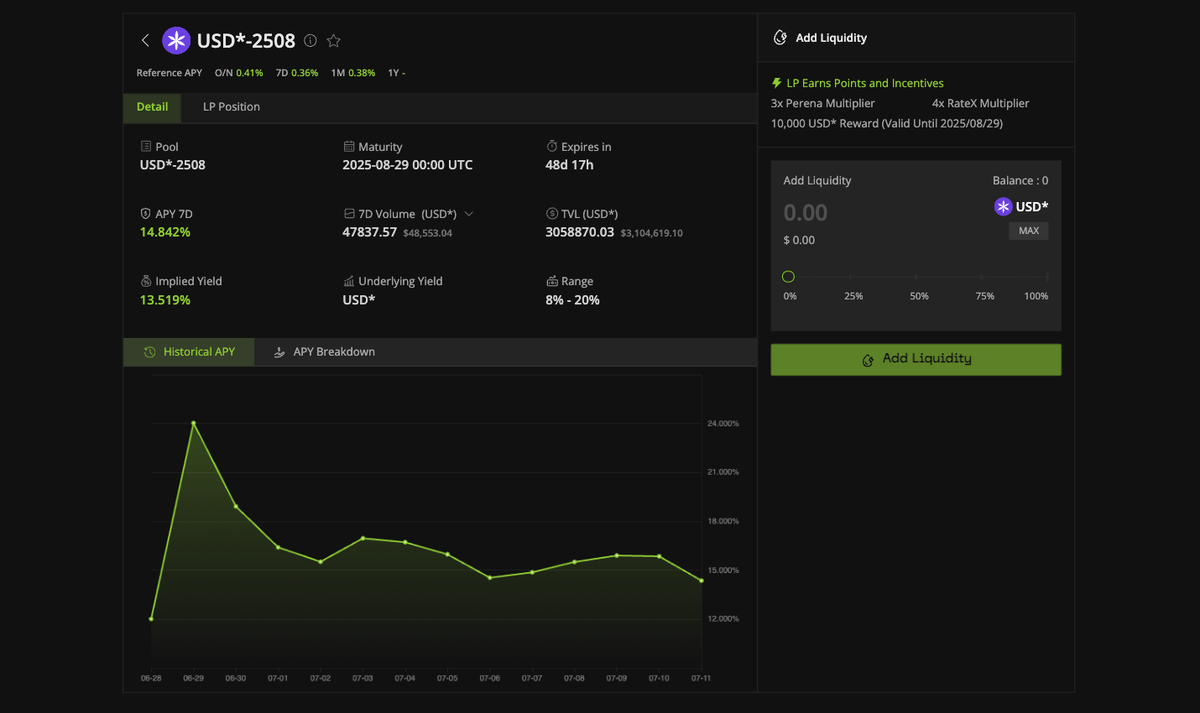Viewport: 1200px width, 713px height.
Task: Click the green Add Liquidity button
Action: click(916, 359)
